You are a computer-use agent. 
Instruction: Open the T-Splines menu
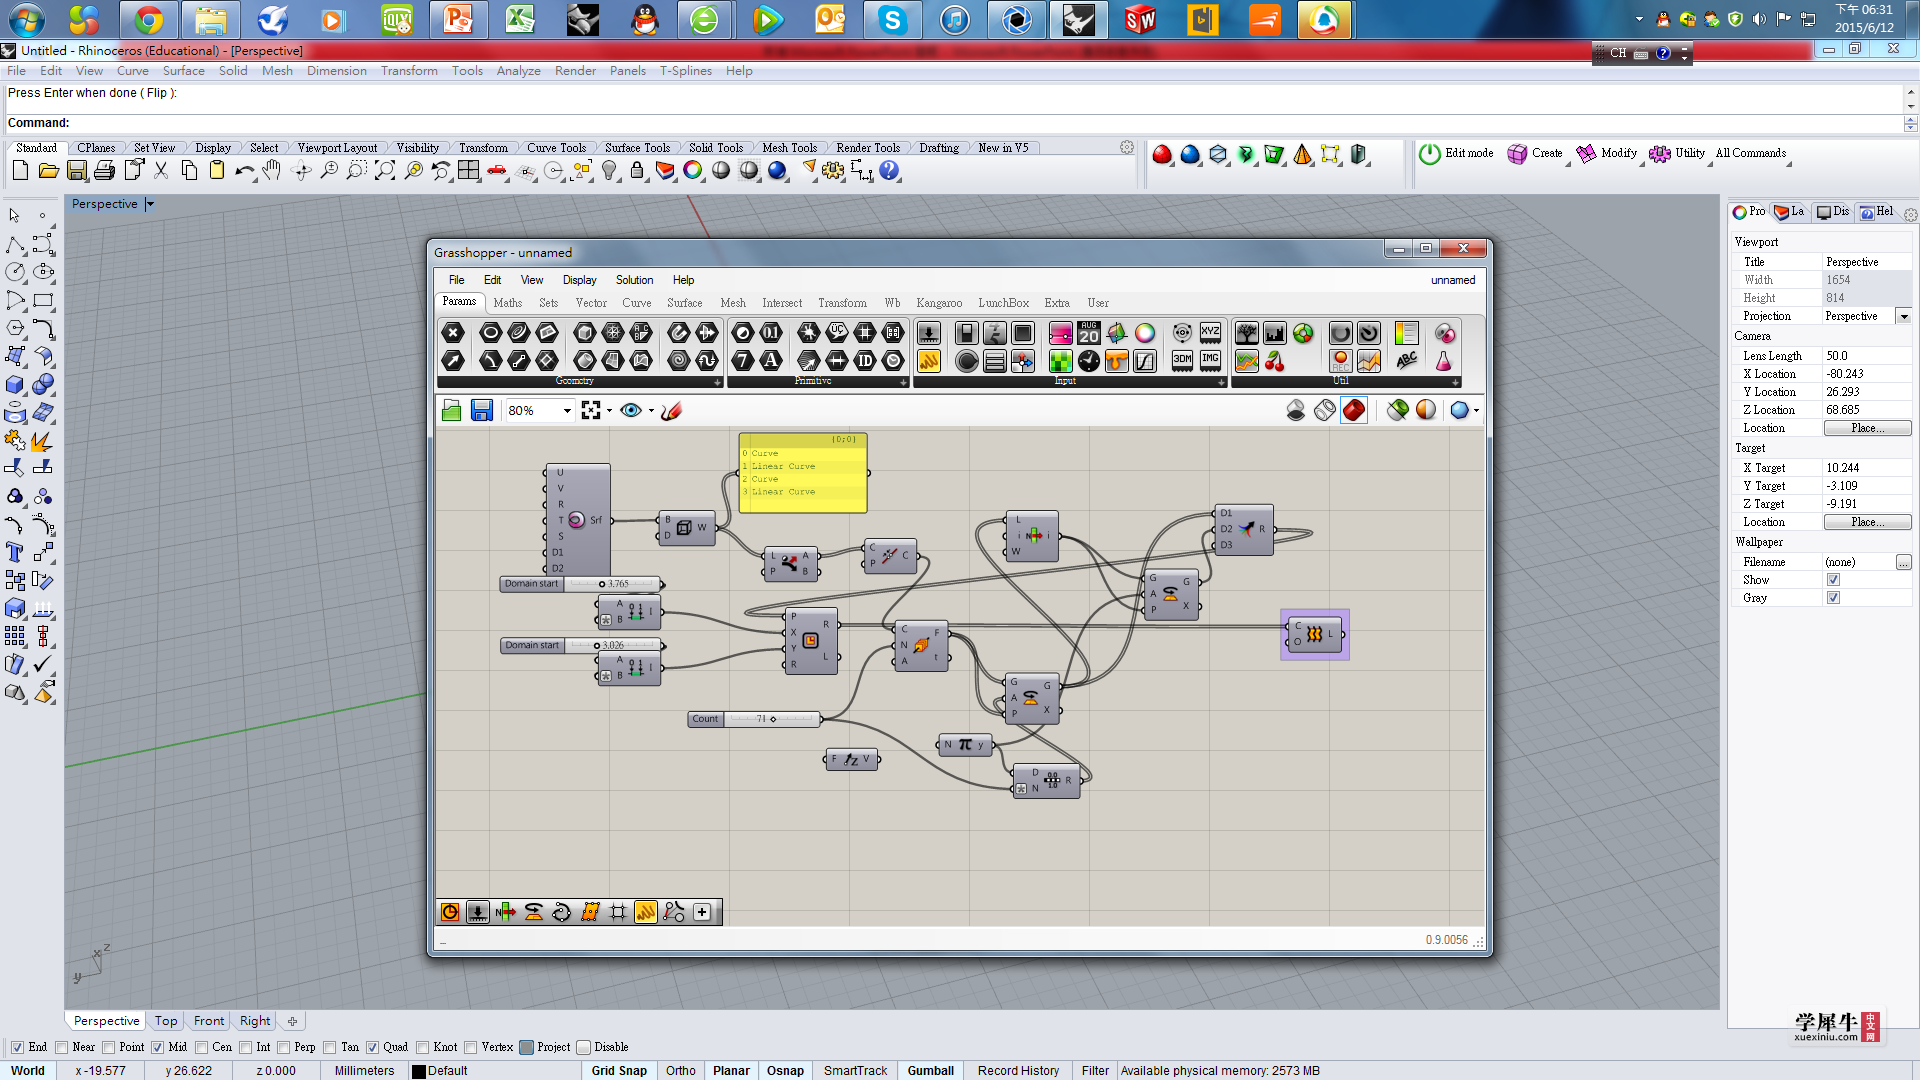tap(685, 71)
